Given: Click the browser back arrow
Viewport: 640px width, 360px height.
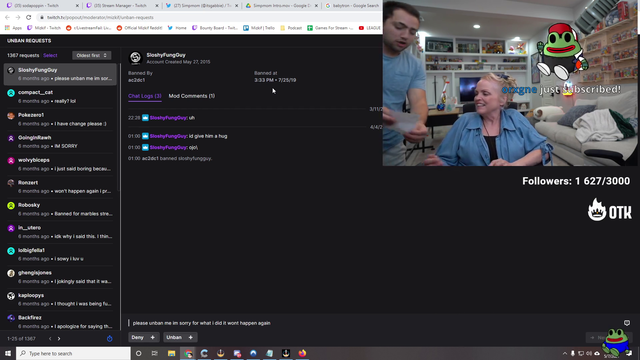Looking at the screenshot, I should 7,17.
